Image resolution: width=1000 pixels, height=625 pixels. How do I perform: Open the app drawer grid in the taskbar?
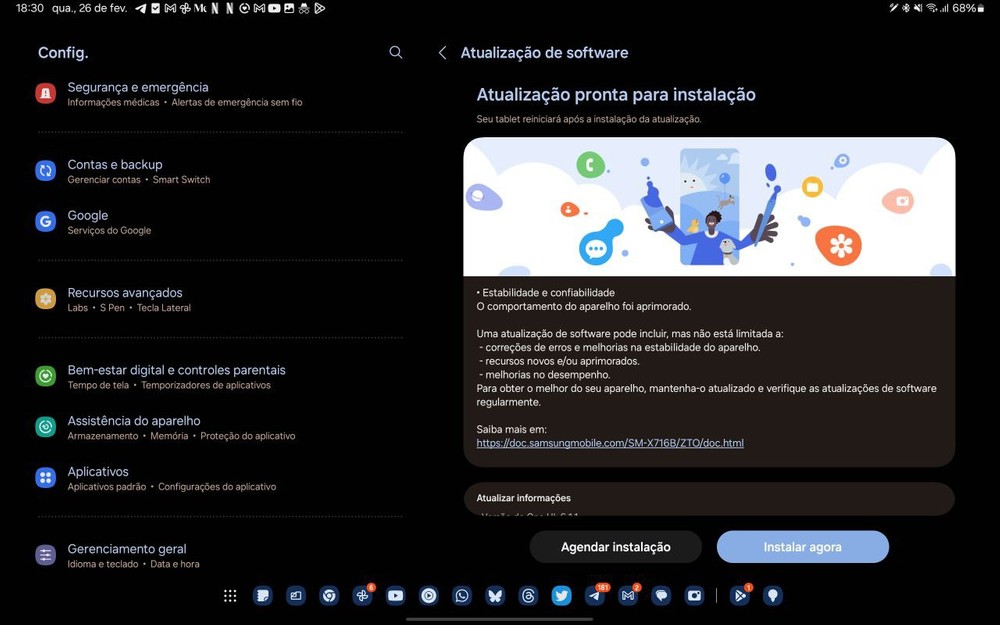[230, 596]
